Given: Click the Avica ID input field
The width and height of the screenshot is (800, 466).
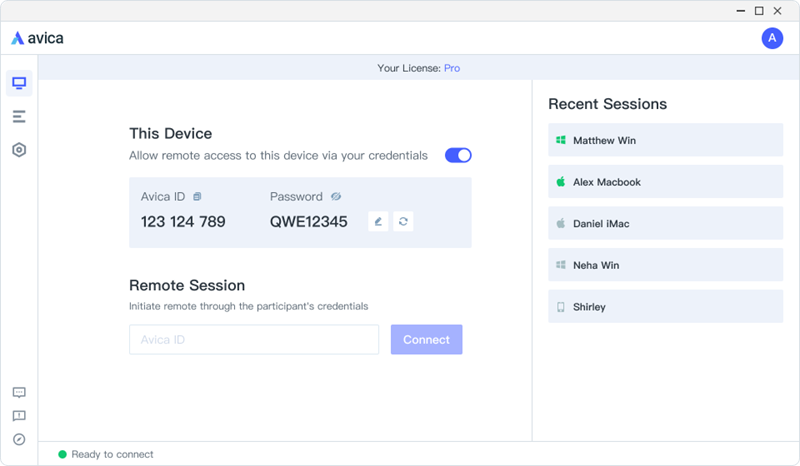Looking at the screenshot, I should point(254,339).
